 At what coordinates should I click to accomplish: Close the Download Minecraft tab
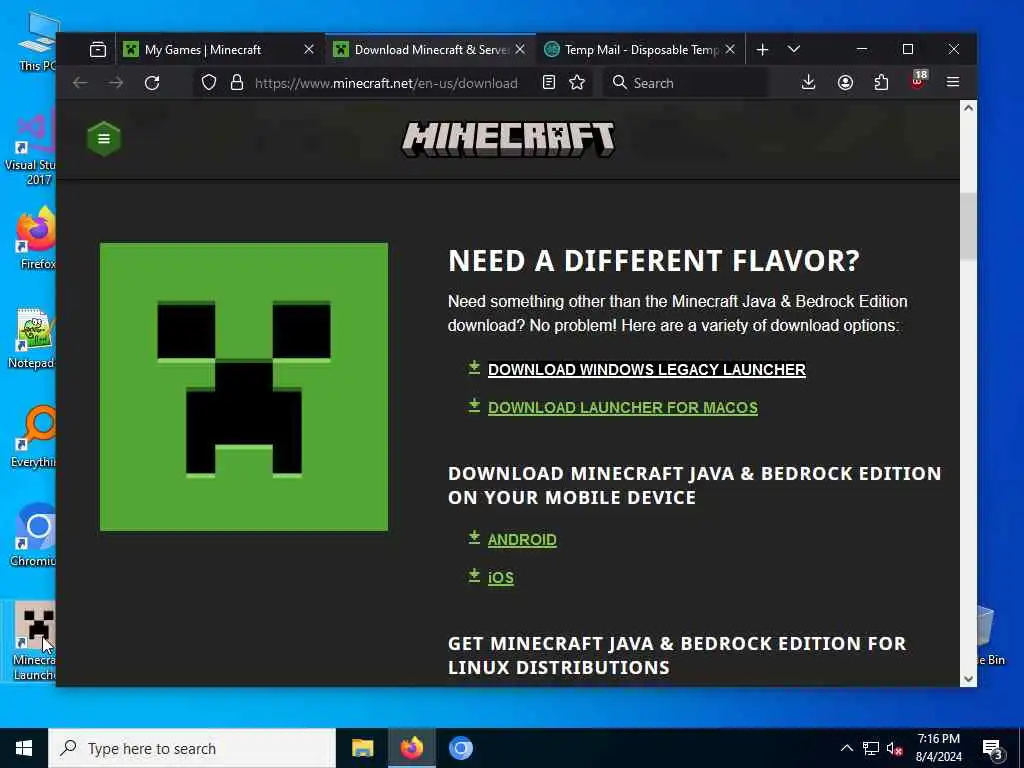pos(520,50)
